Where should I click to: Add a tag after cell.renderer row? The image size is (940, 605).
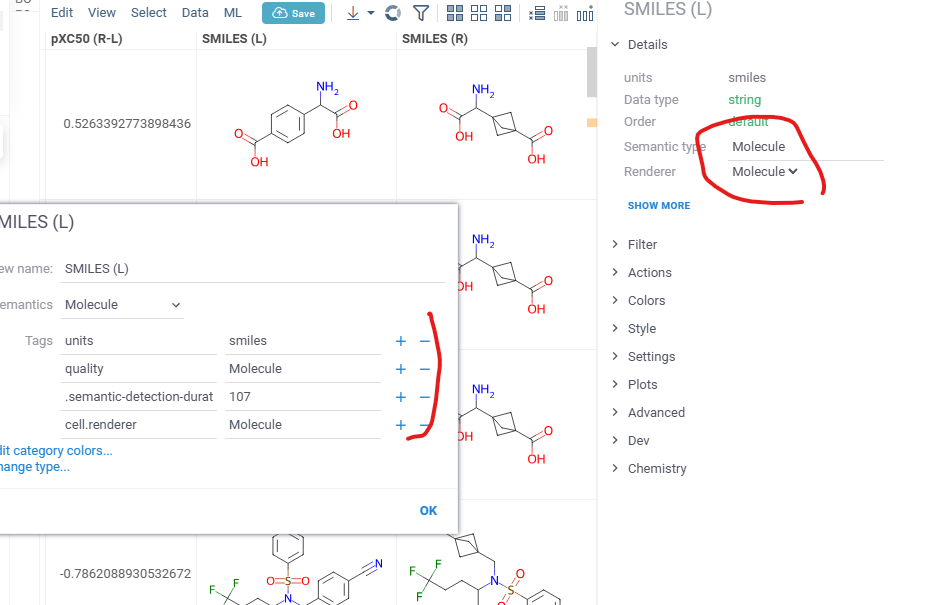pos(401,425)
